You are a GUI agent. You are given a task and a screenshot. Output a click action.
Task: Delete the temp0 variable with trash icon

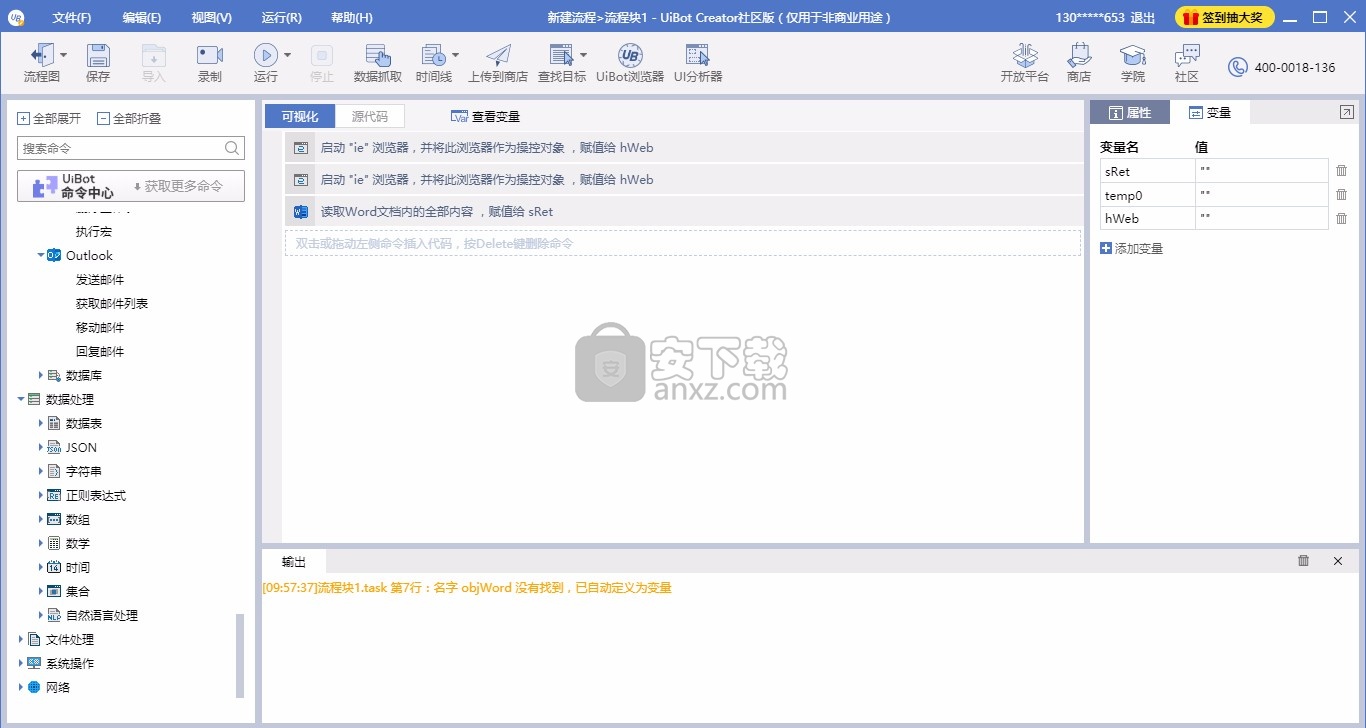tap(1342, 195)
